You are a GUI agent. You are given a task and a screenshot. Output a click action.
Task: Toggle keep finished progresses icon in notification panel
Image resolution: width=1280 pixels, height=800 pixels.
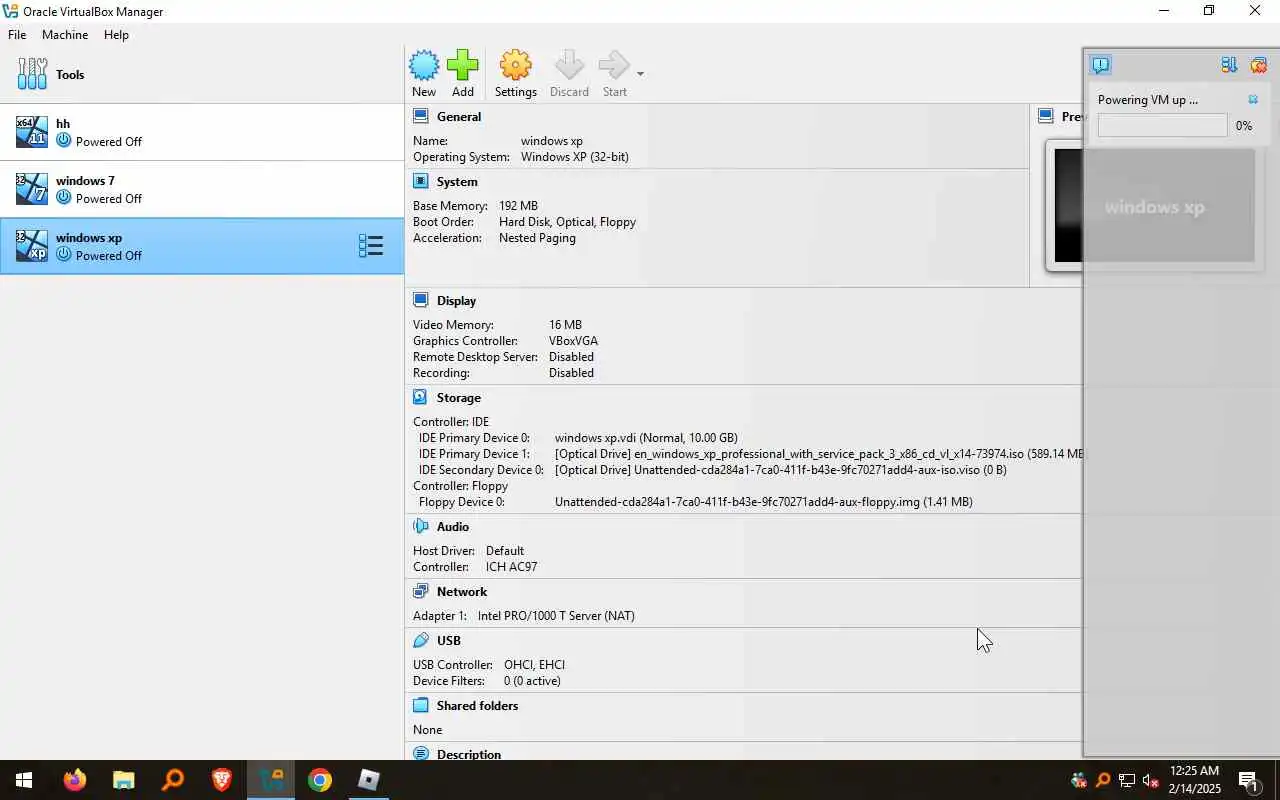1229,65
